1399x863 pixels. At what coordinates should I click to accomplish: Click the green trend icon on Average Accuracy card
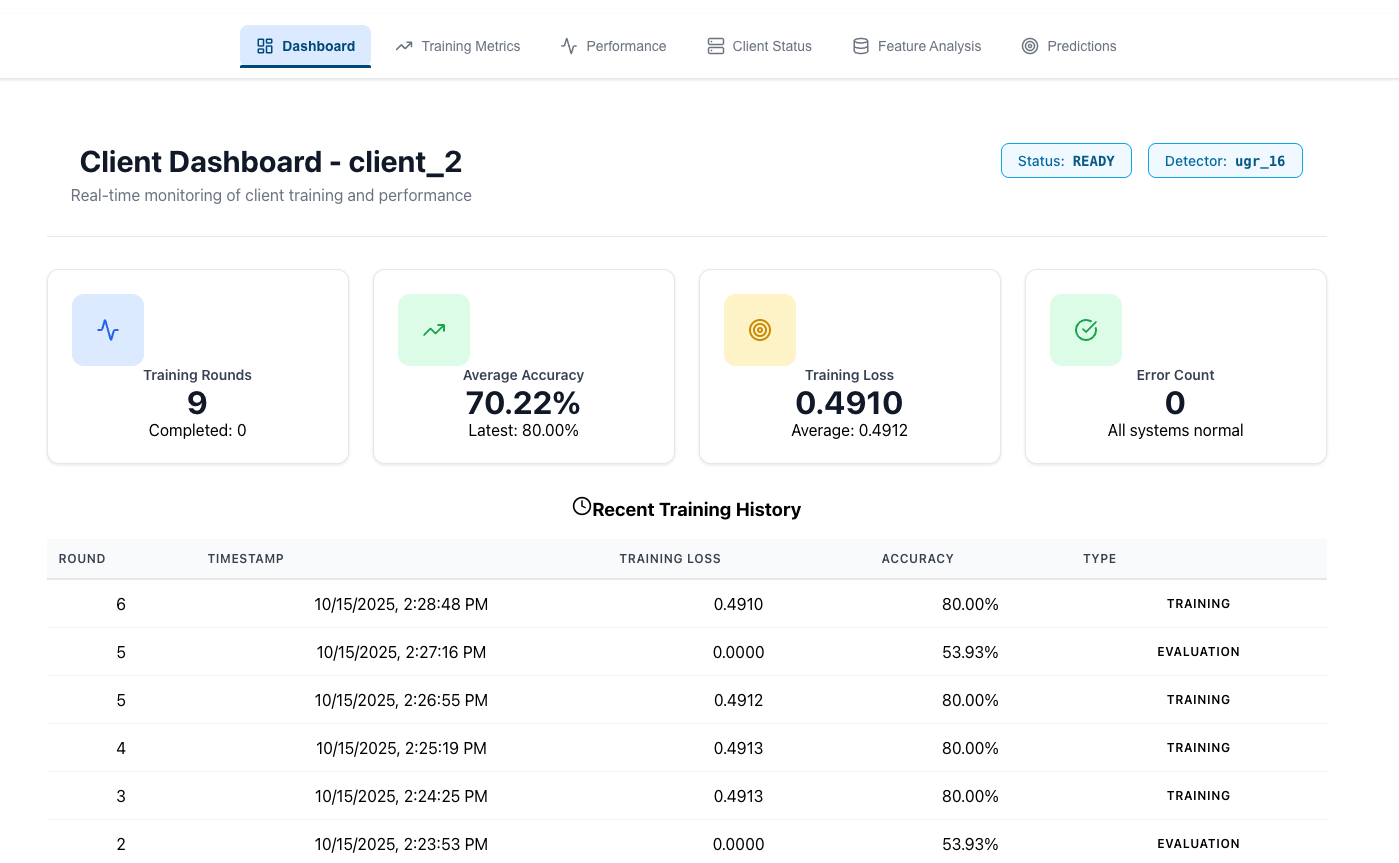433,329
